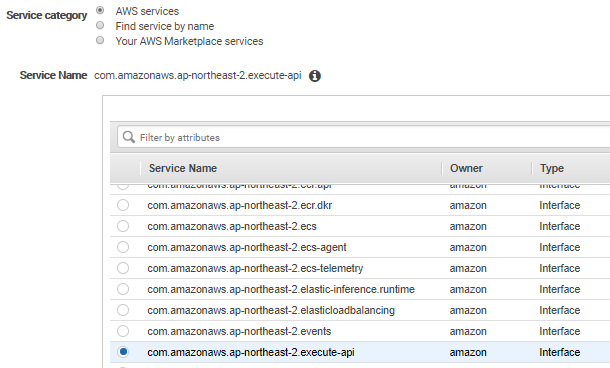Click the Type cell of ecs-agent row

tap(559, 247)
